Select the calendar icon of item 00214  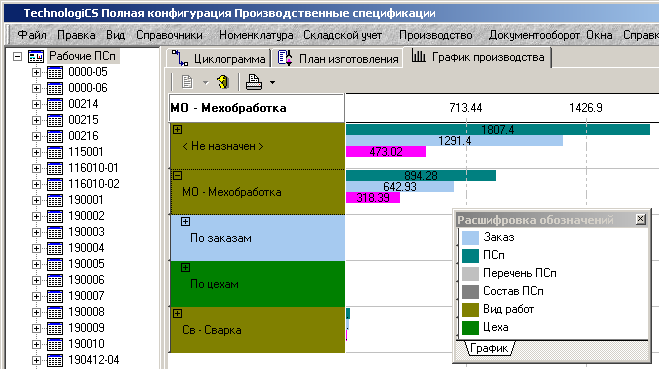tap(55, 104)
